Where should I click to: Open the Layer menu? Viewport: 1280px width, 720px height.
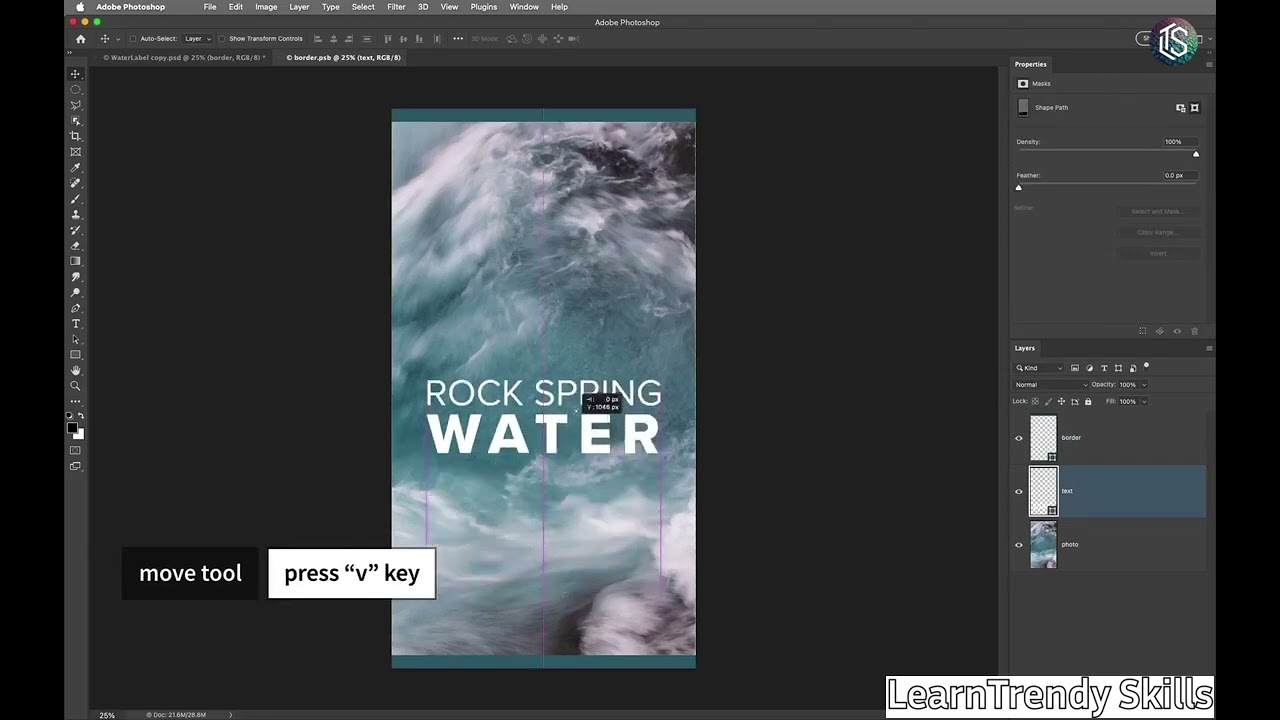click(299, 7)
